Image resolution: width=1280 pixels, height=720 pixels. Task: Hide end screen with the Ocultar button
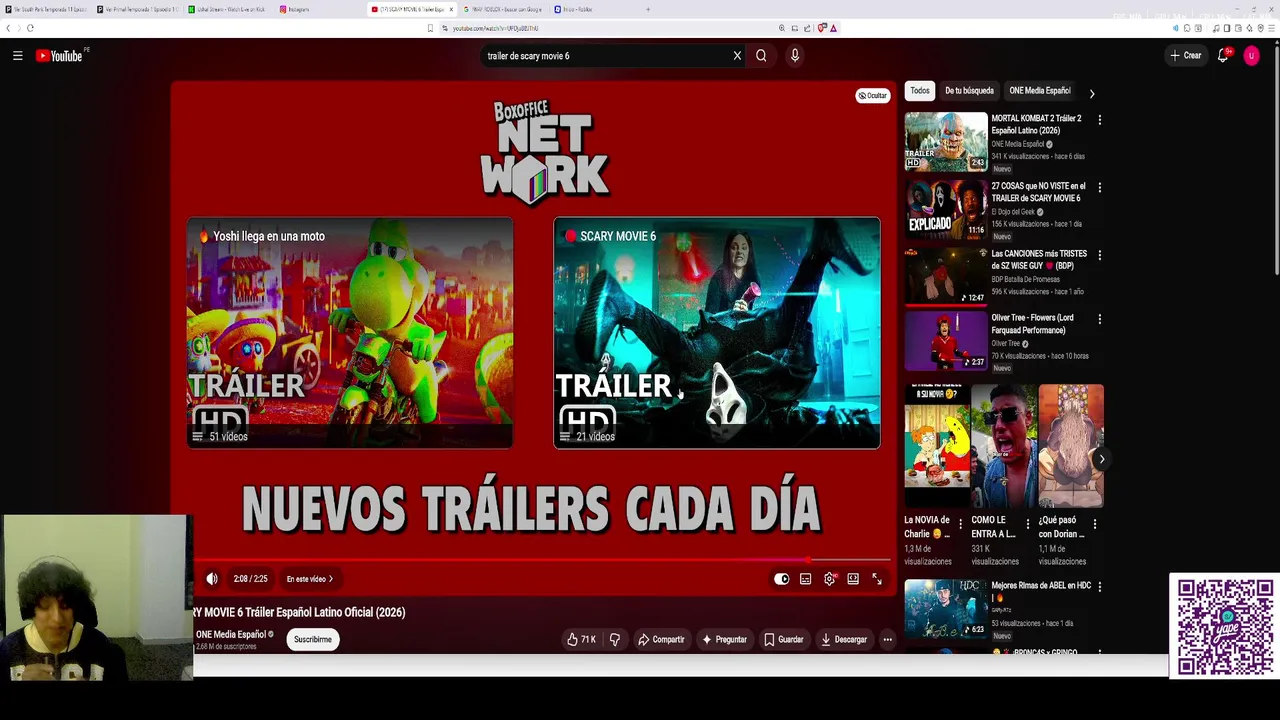pyautogui.click(x=872, y=95)
